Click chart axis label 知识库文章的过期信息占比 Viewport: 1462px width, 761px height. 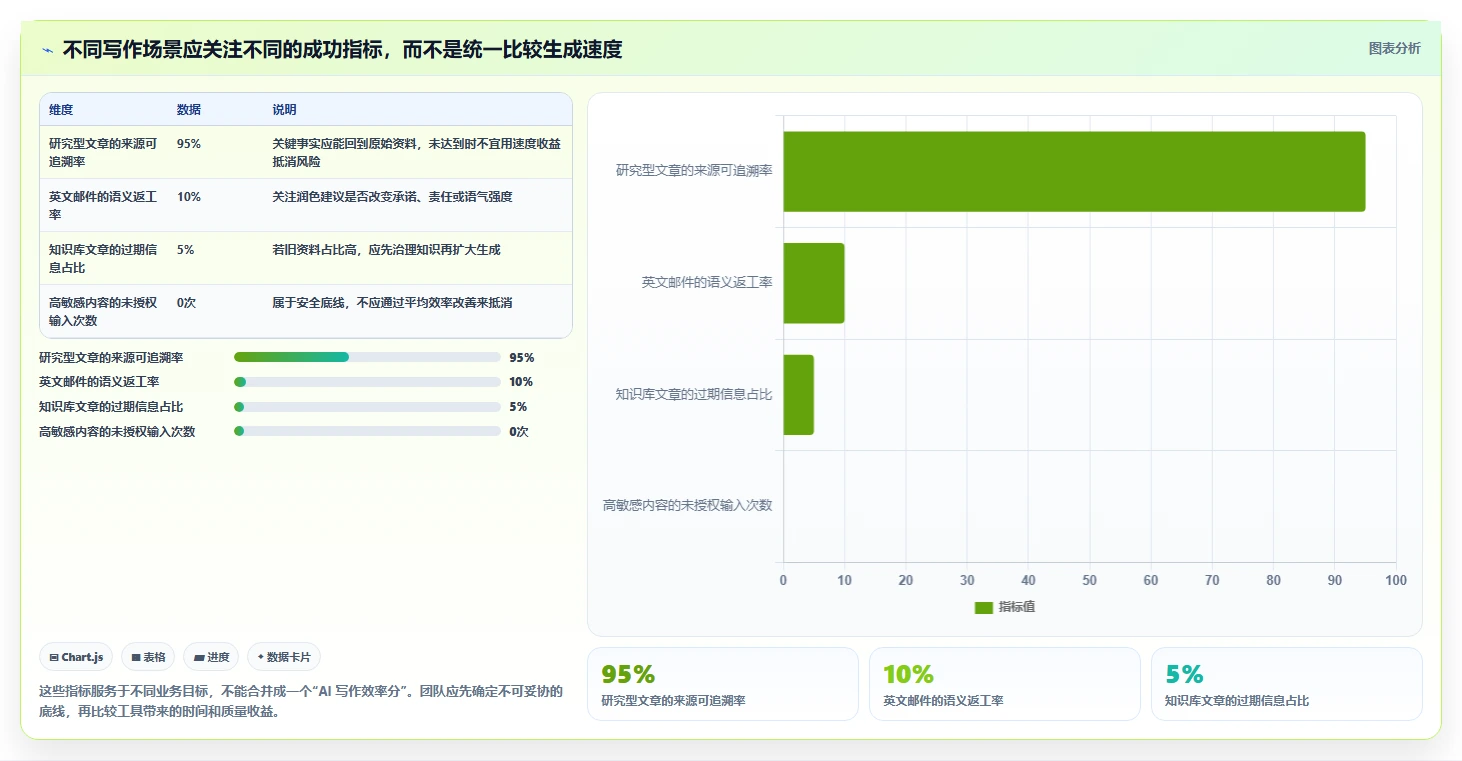pyautogui.click(x=694, y=395)
